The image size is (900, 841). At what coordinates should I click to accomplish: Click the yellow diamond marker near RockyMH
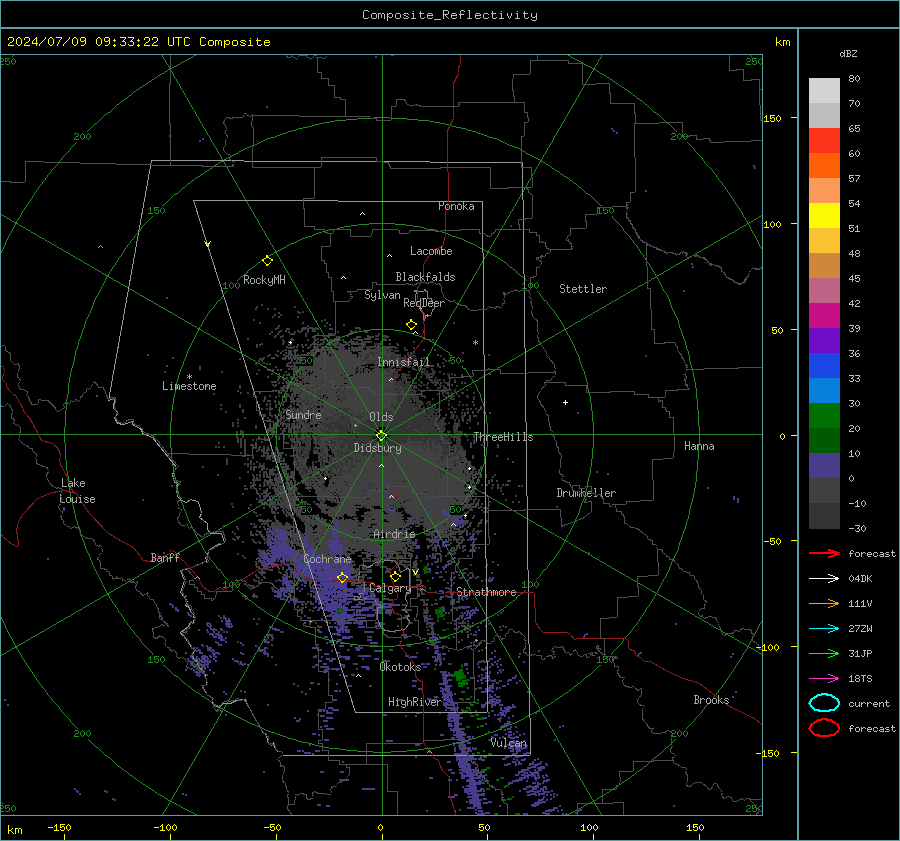click(x=267, y=261)
